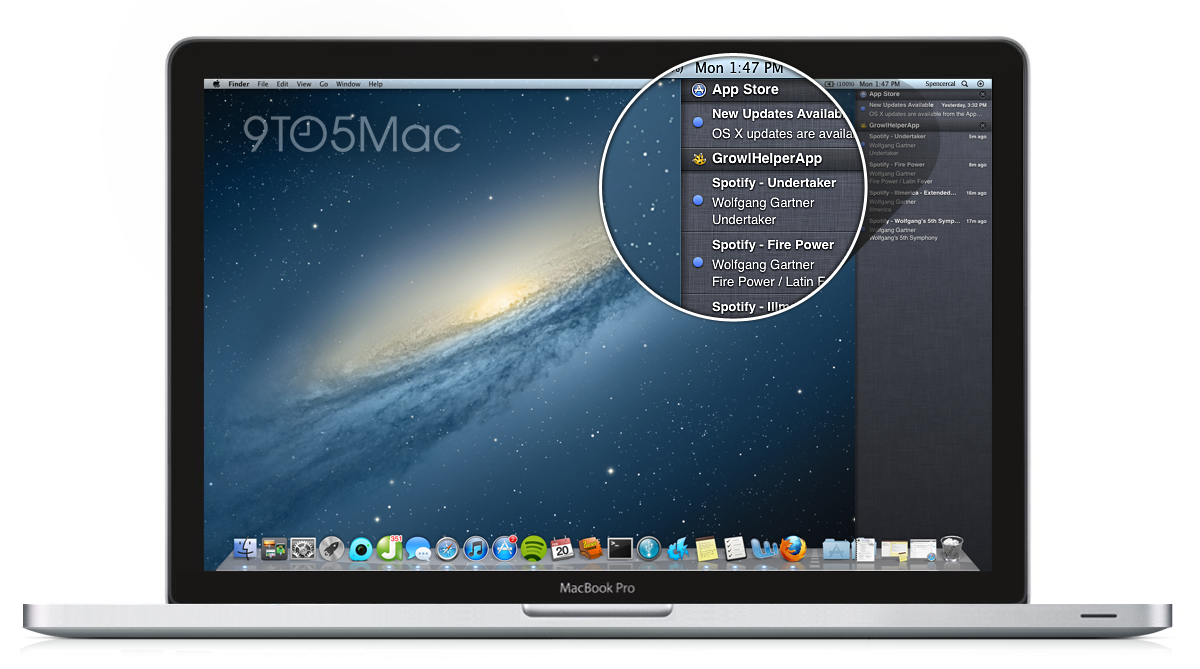Image resolution: width=1200 pixels, height=669 pixels.
Task: Open the Window menu
Action: 348,83
